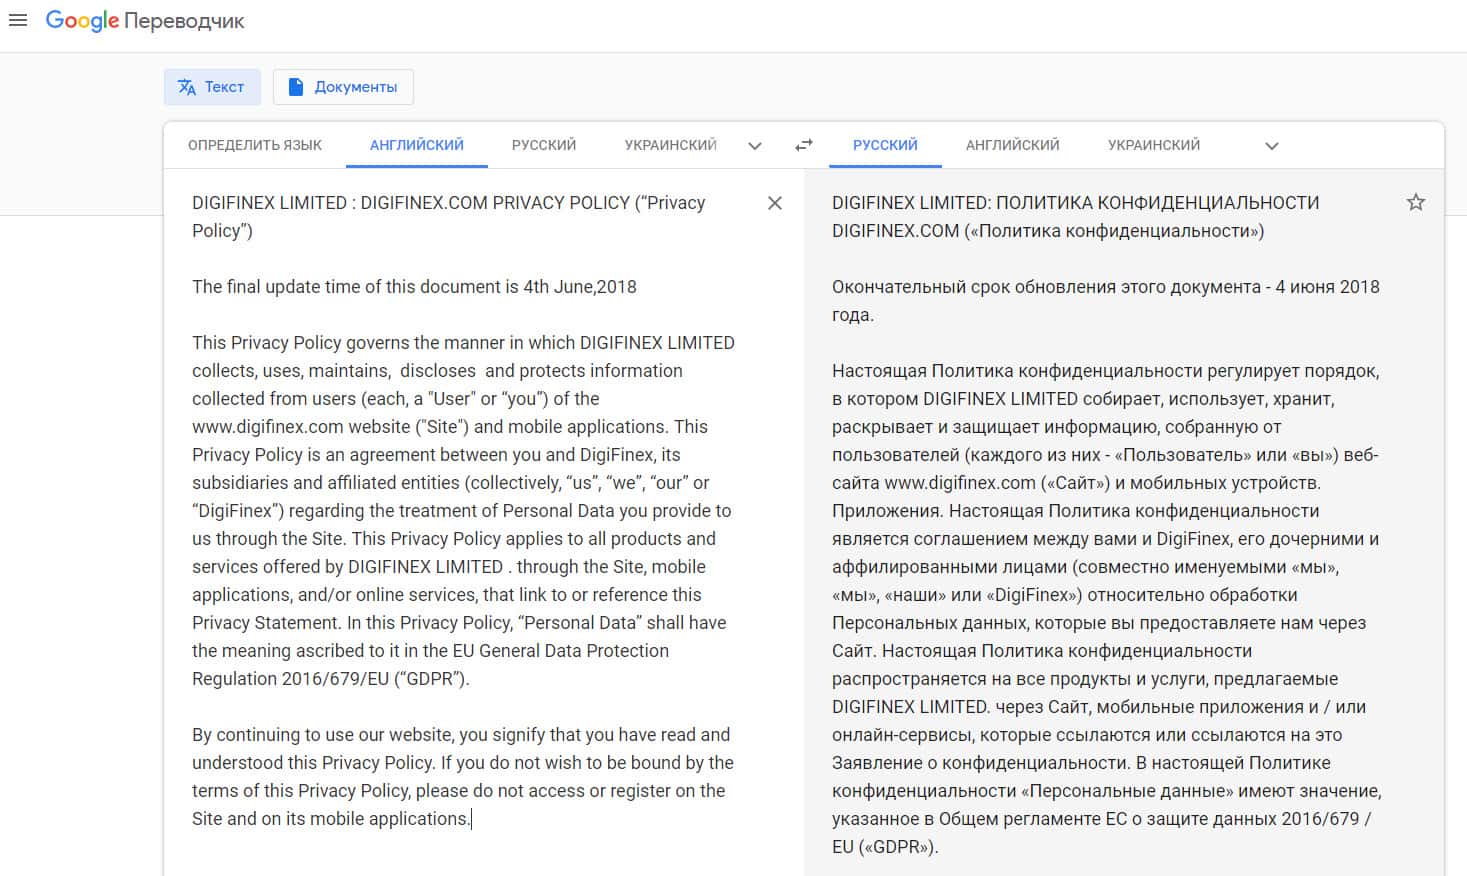
Task: Click the translated '4 июня 2018' date line
Action: [x=1105, y=301]
